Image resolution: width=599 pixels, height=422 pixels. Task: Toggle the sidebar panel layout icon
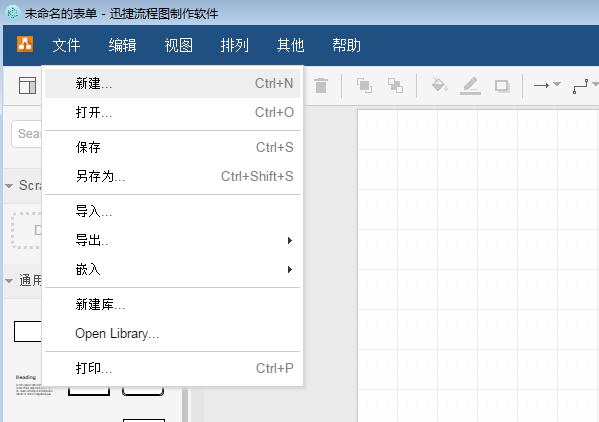pyautogui.click(x=28, y=85)
